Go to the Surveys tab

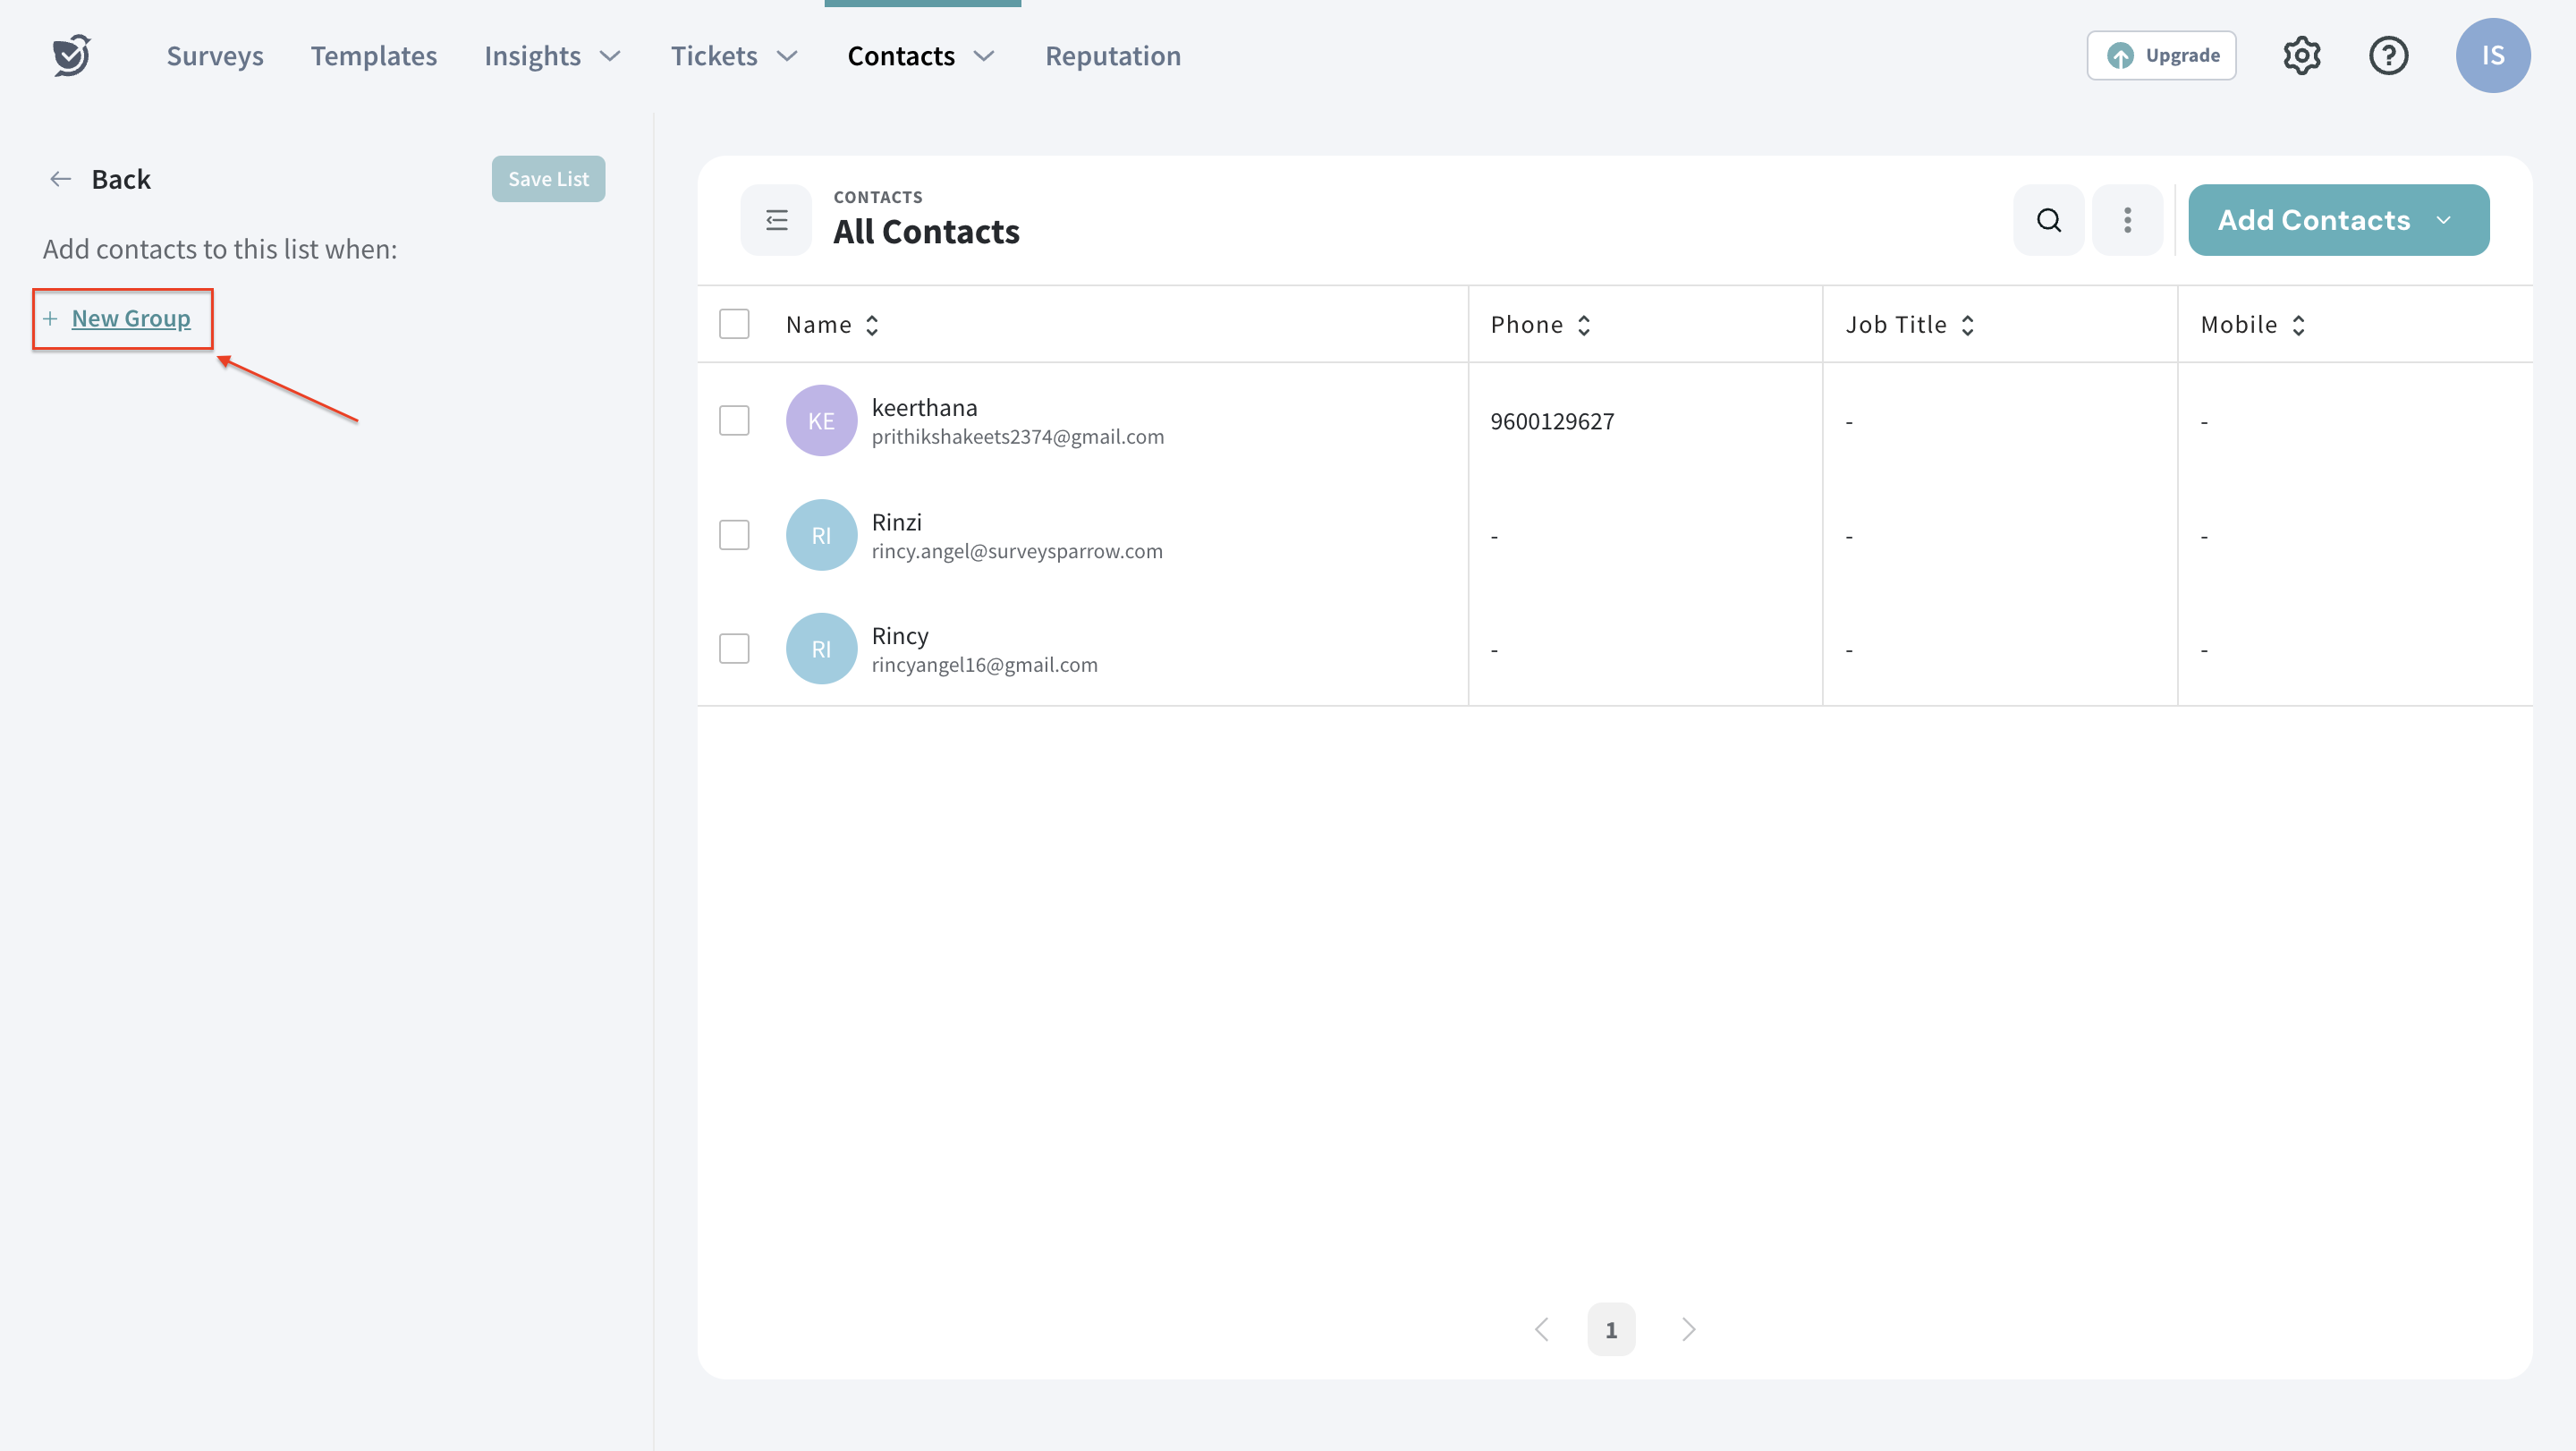point(215,56)
